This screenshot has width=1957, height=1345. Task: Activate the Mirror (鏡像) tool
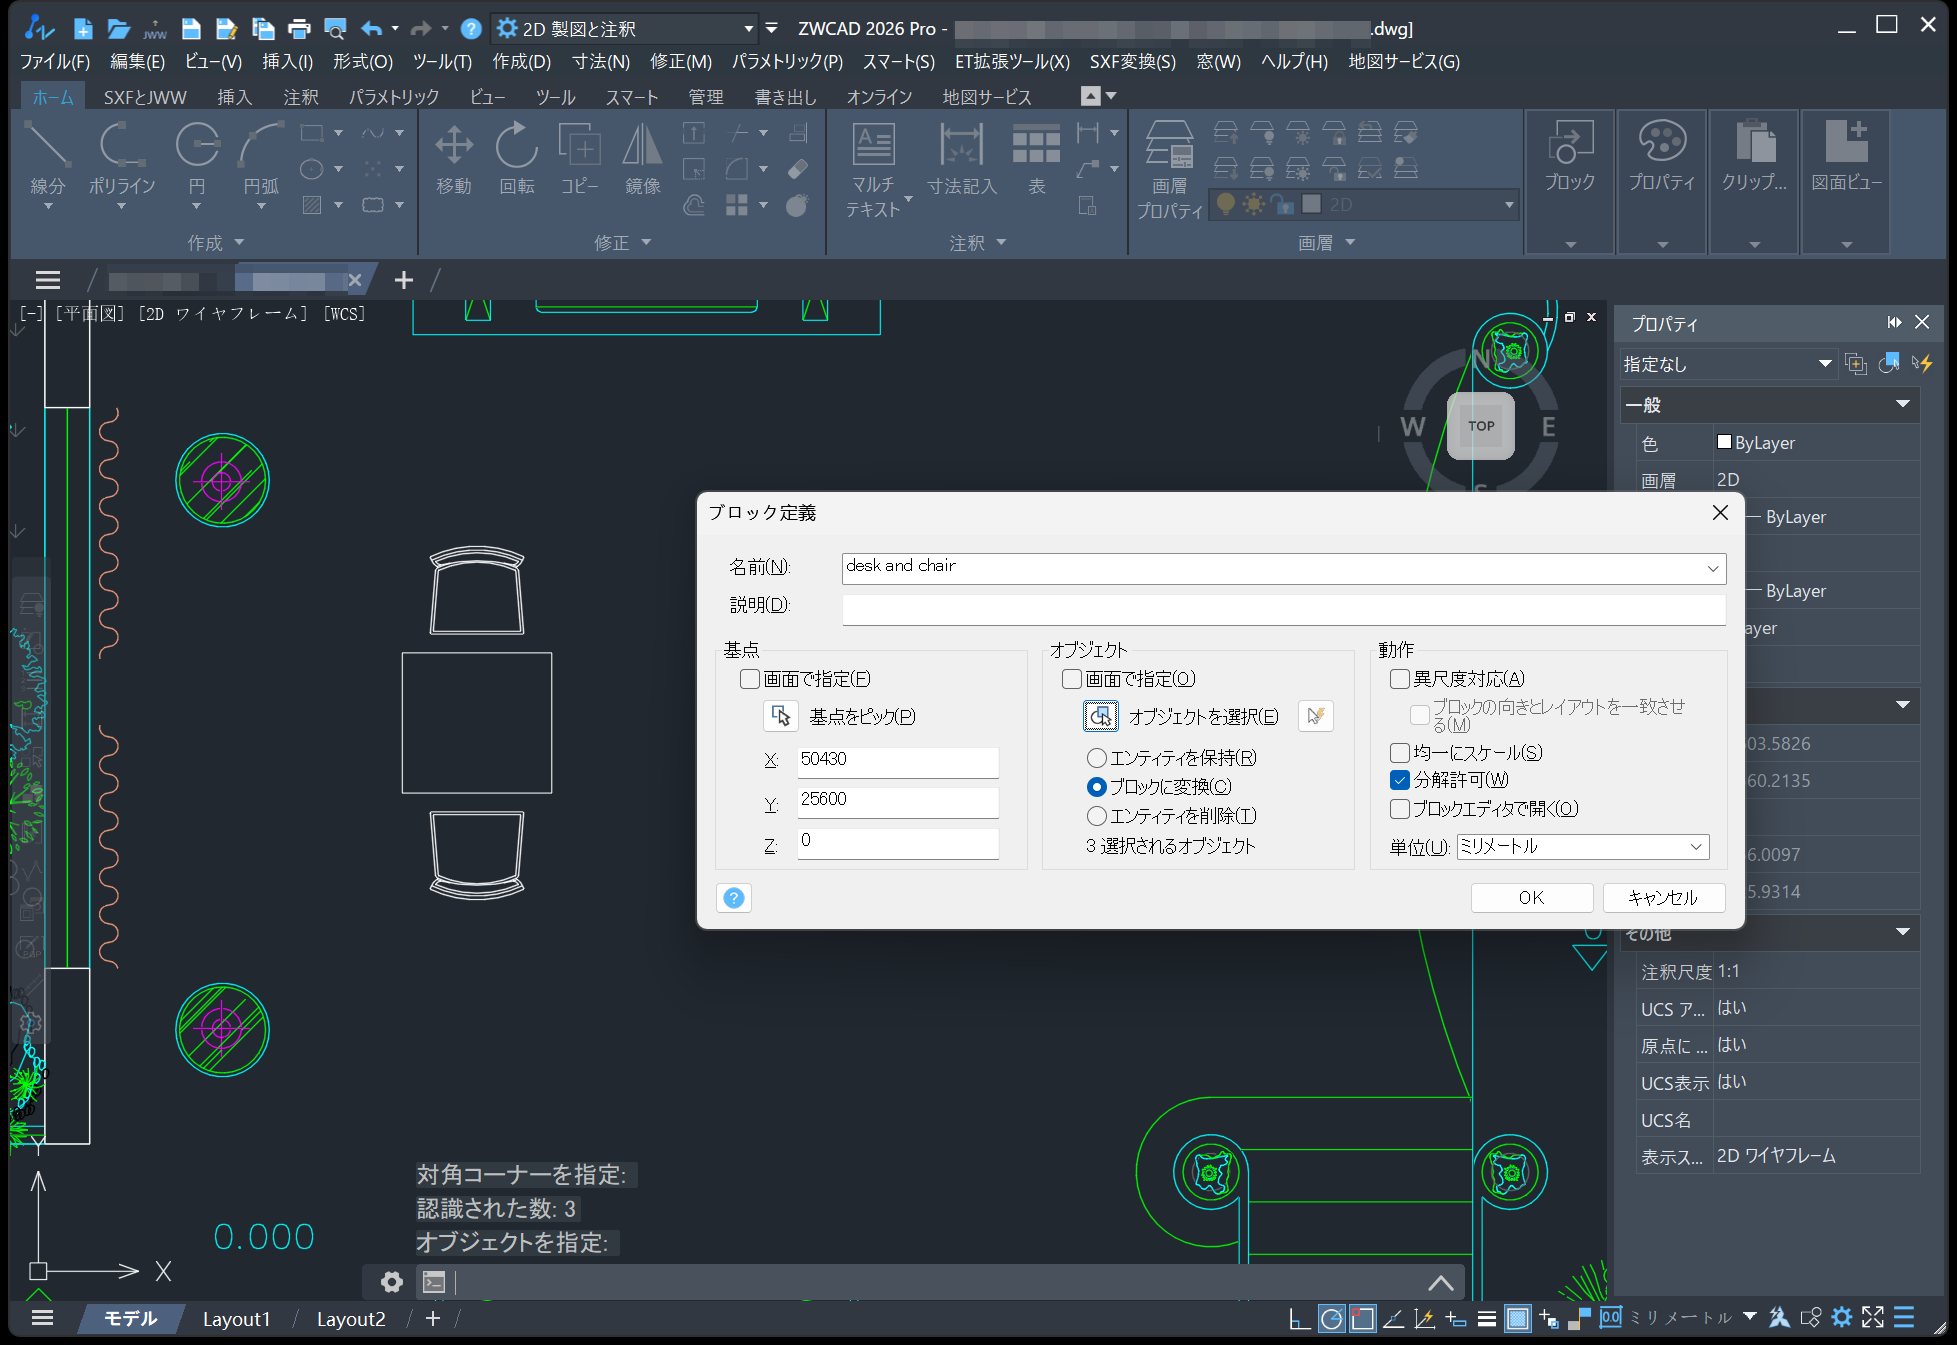click(x=643, y=157)
